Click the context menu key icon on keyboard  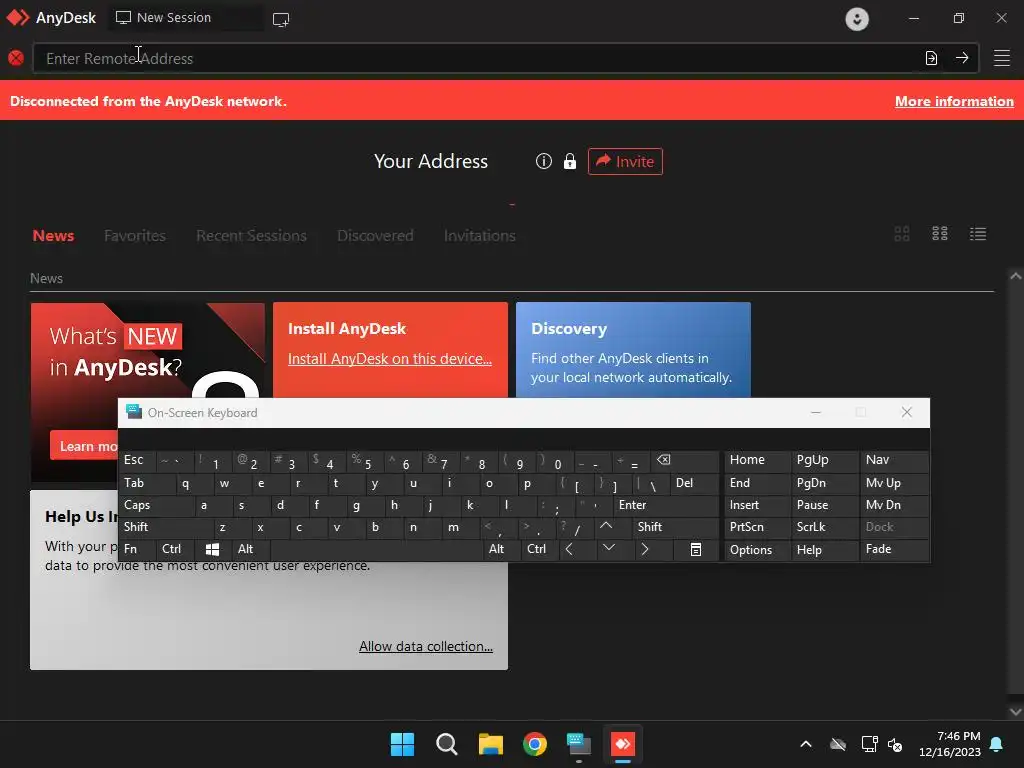click(696, 549)
